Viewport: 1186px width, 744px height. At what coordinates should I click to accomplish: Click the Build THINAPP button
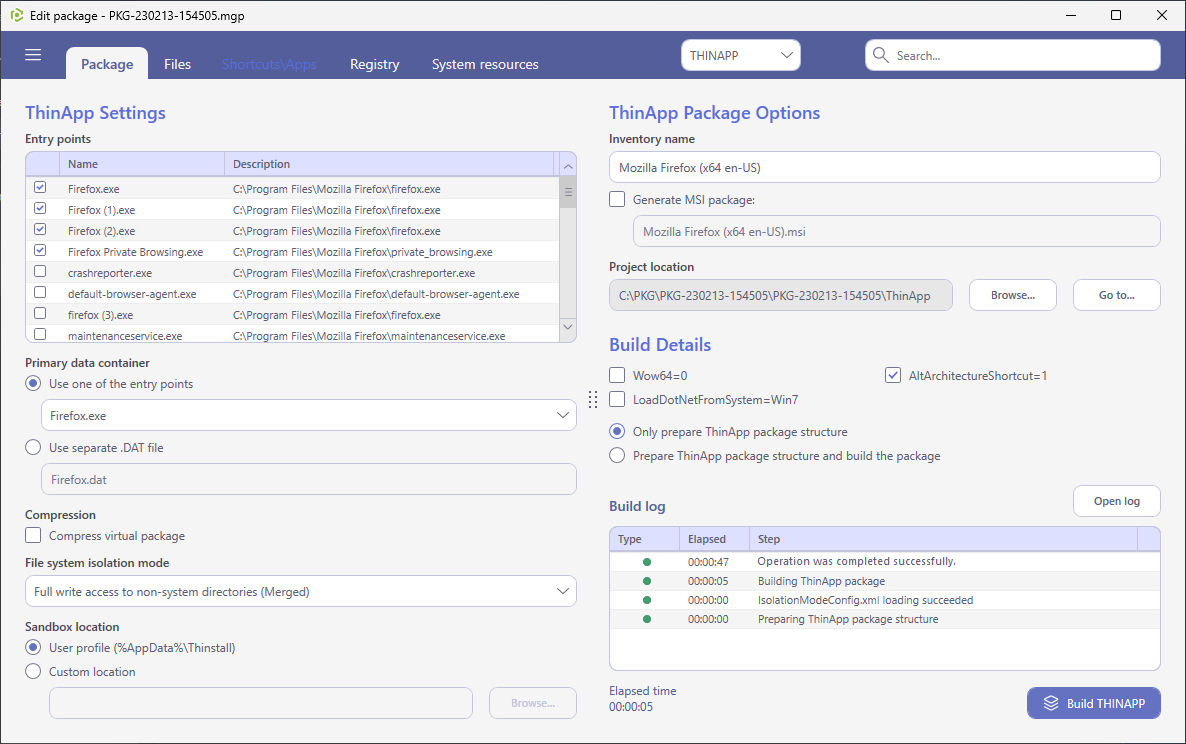click(x=1094, y=703)
